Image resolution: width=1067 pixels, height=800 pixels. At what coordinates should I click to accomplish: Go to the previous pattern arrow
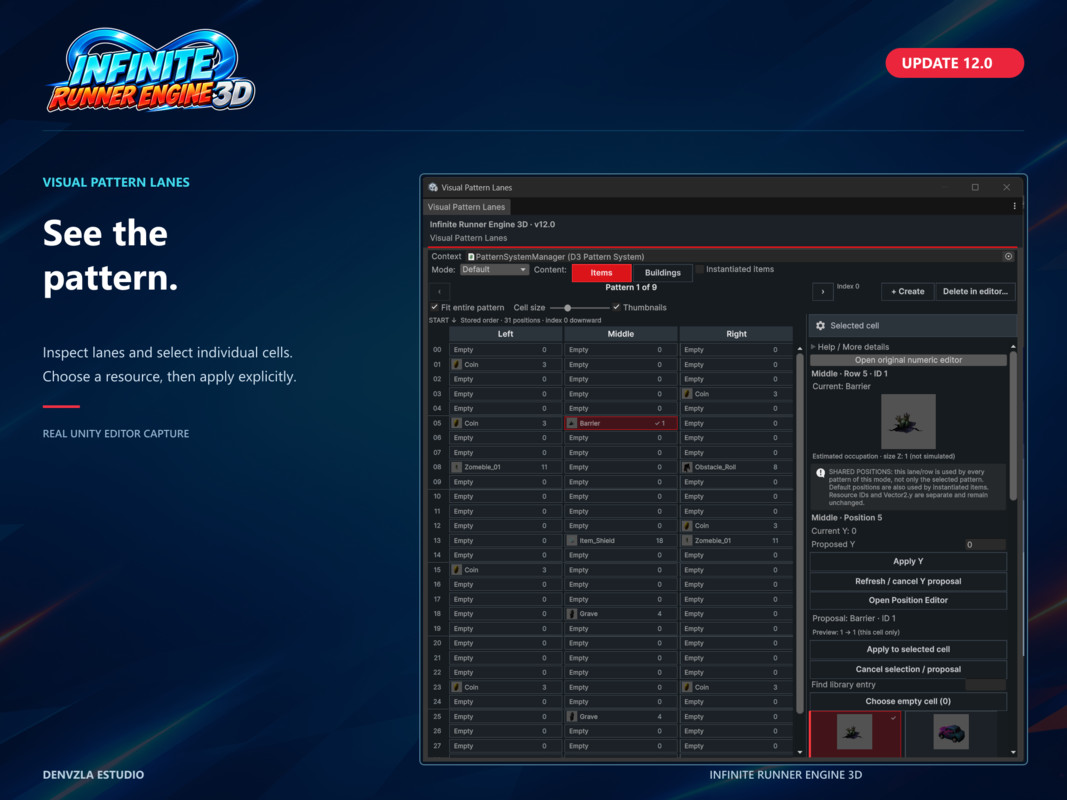pyautogui.click(x=440, y=291)
